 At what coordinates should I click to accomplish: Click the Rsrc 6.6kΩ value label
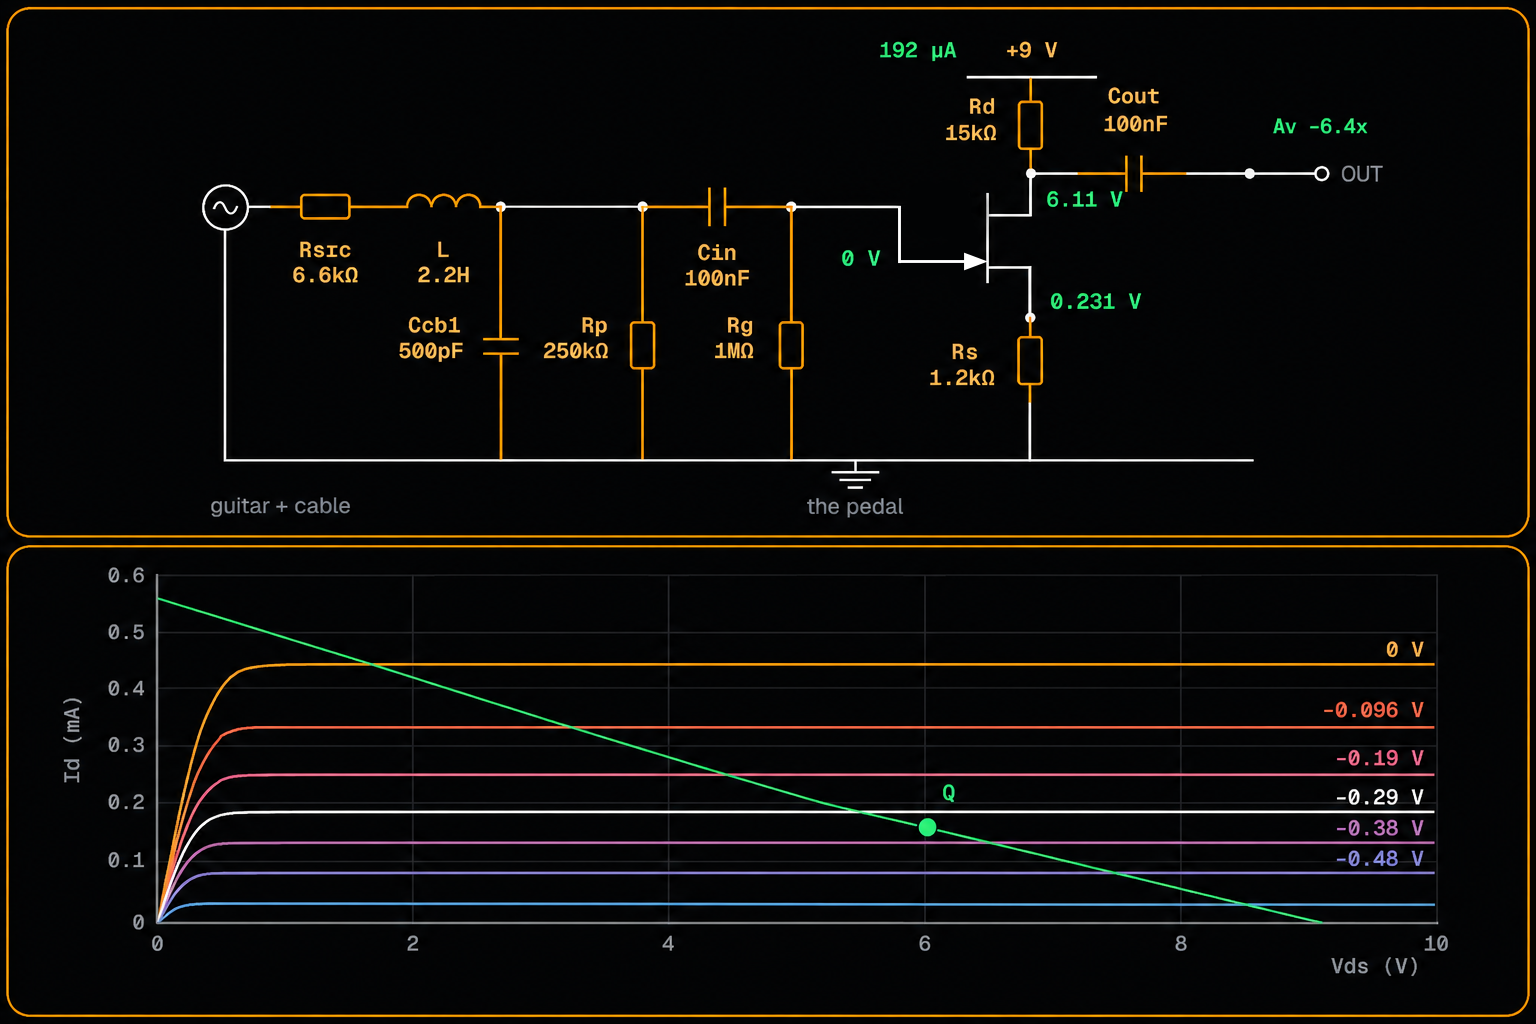point(325,263)
